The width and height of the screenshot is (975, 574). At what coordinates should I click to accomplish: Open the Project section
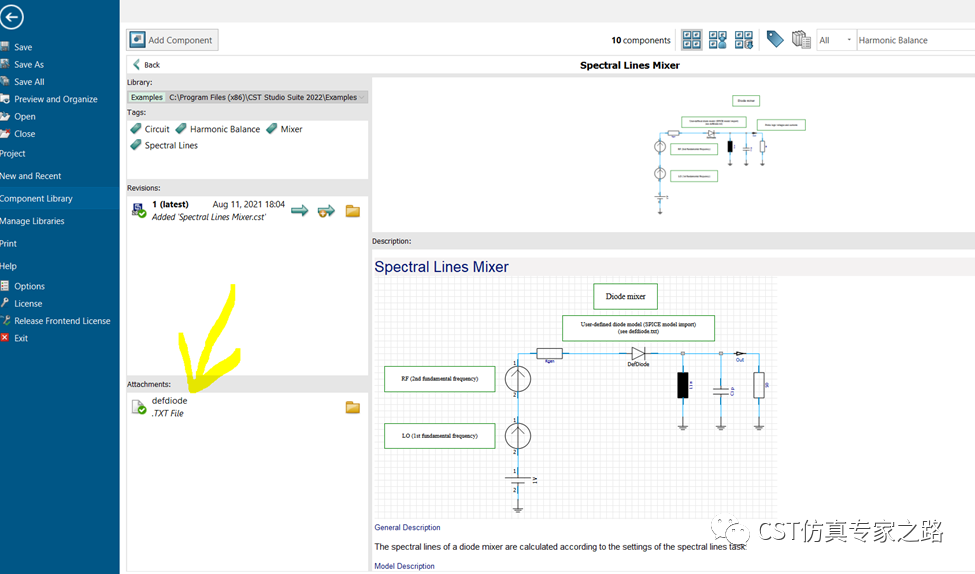point(12,154)
